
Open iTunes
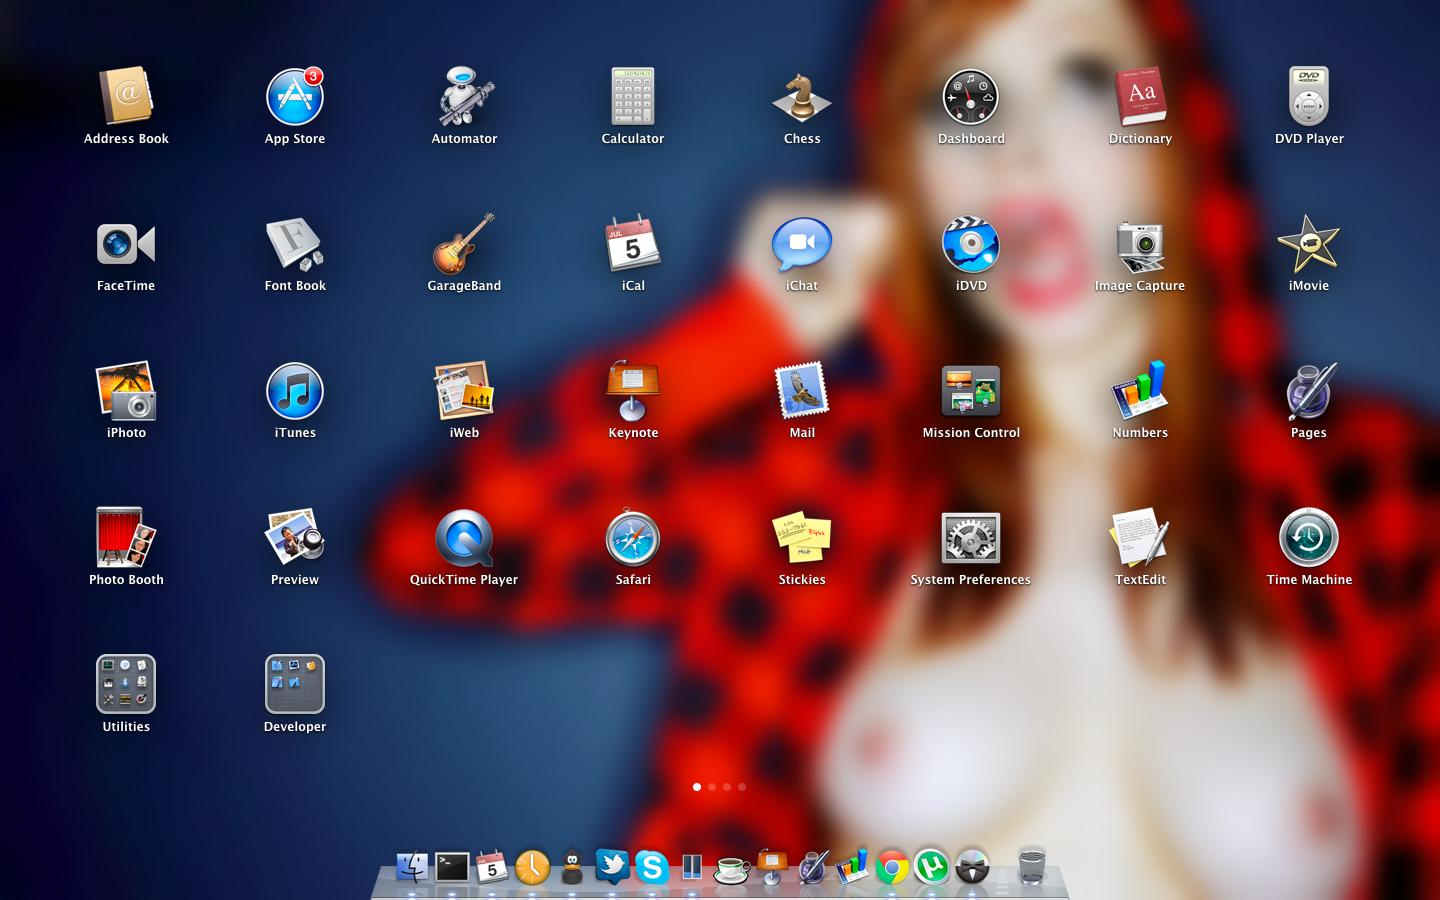coord(295,391)
